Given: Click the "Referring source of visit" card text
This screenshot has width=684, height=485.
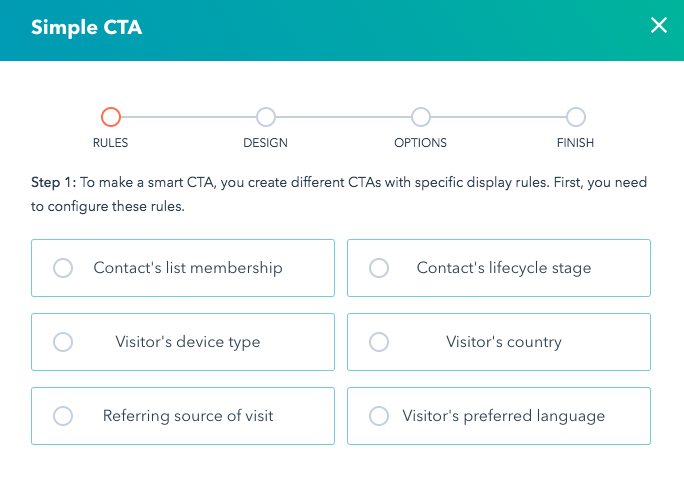Looking at the screenshot, I should 188,416.
